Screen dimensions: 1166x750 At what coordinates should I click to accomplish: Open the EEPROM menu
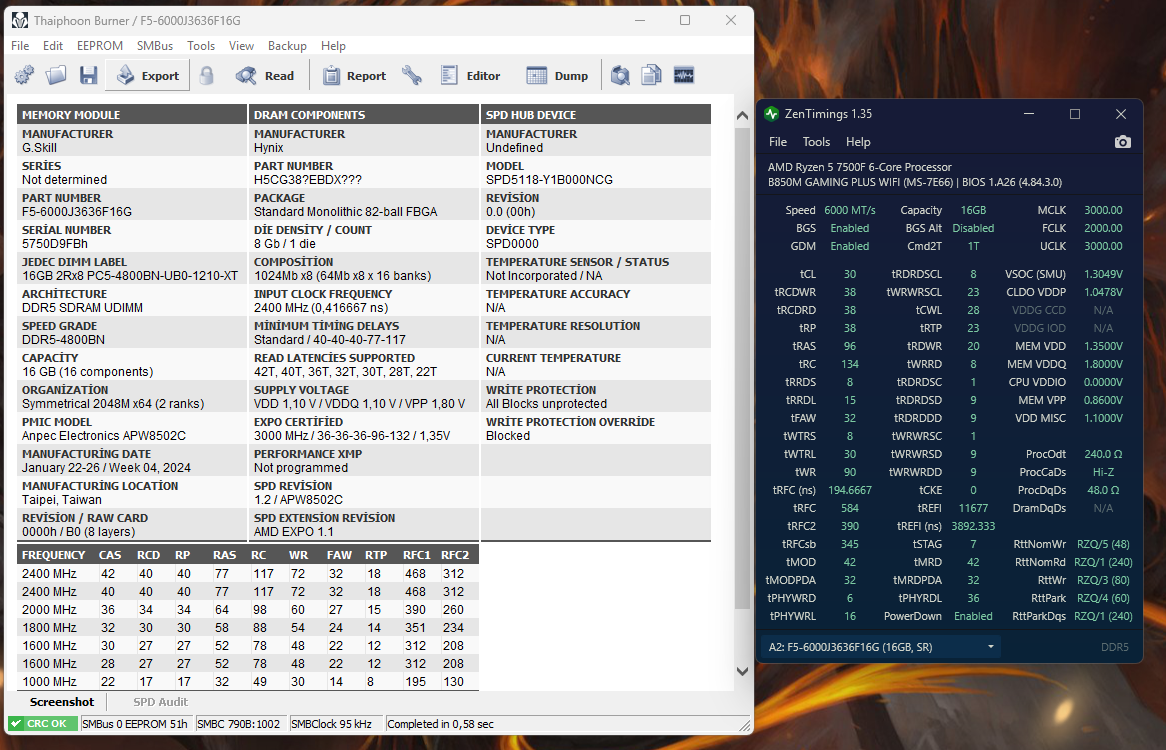tap(100, 45)
